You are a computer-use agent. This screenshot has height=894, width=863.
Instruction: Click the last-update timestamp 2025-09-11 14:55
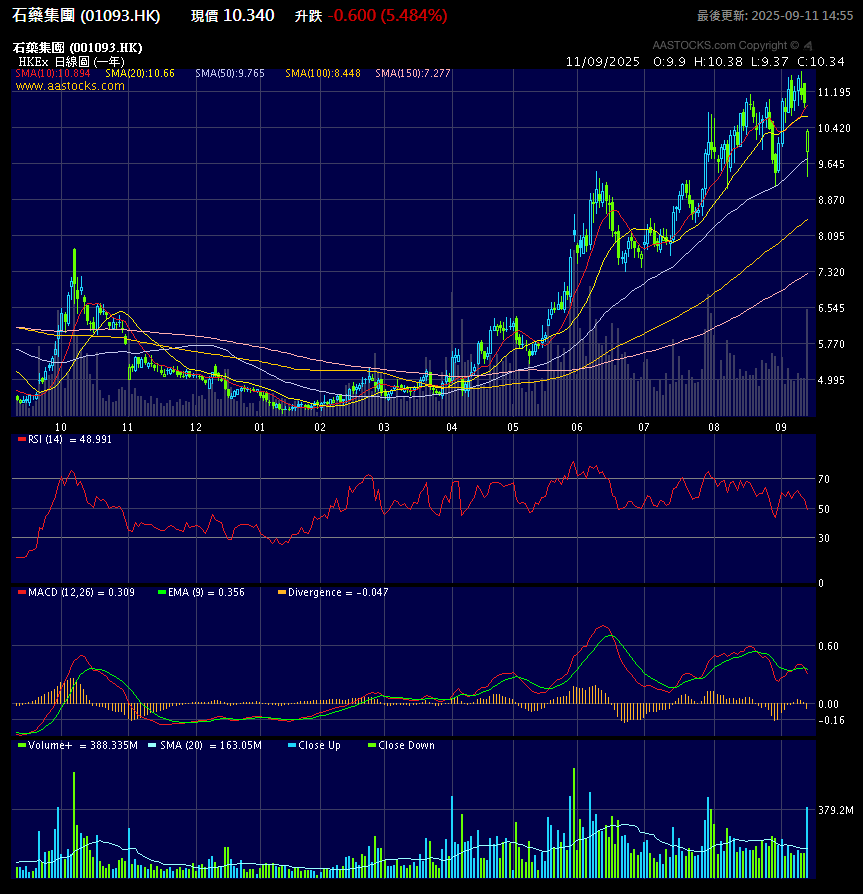click(802, 16)
